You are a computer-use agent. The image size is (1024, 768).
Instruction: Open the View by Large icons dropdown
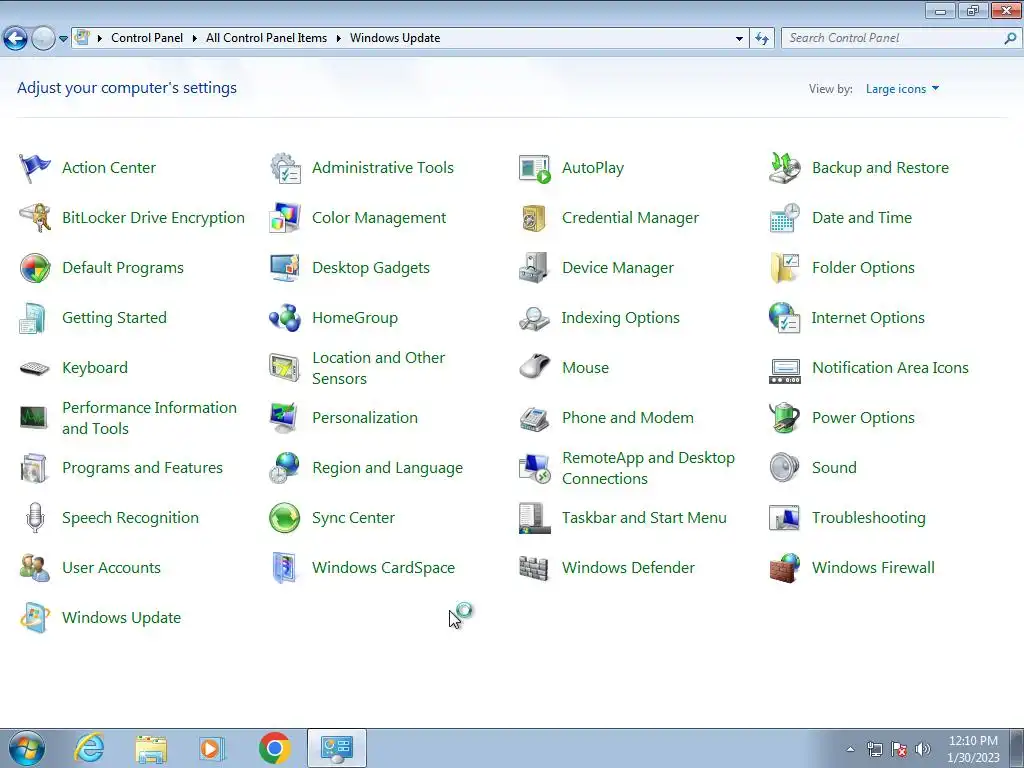[902, 89]
